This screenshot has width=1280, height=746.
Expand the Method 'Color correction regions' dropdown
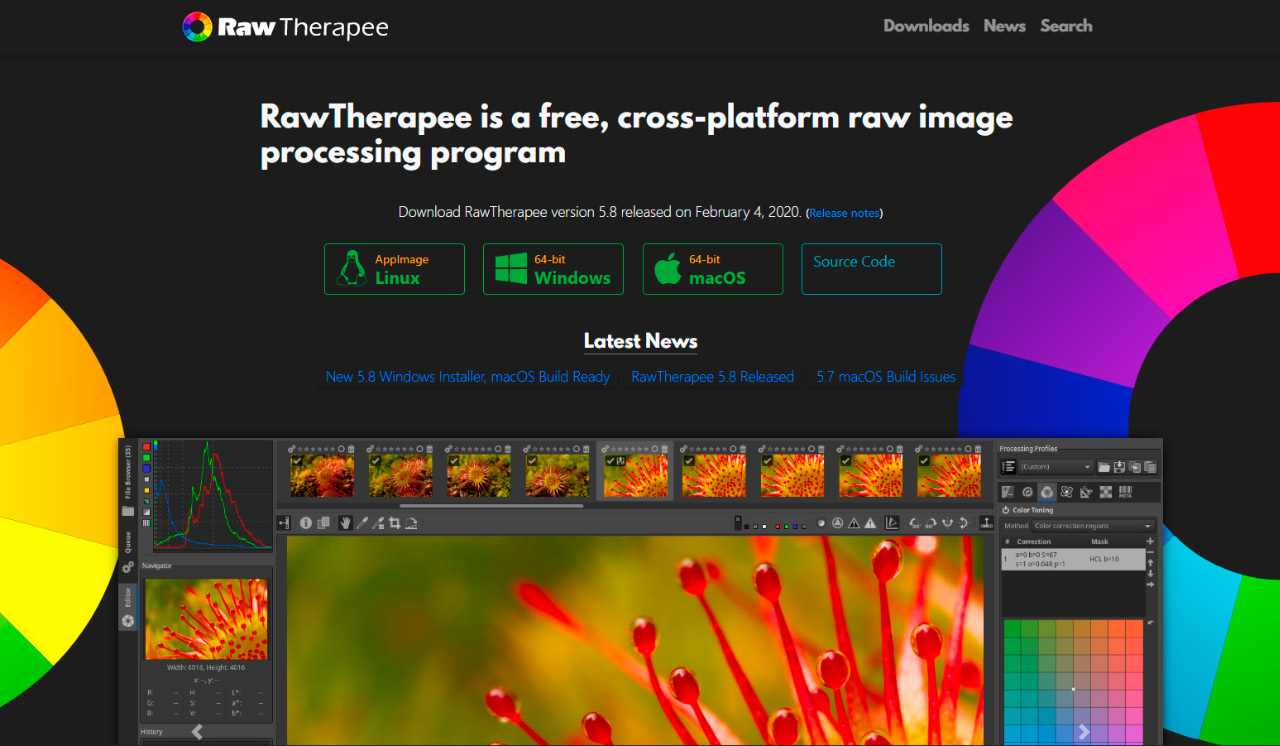click(1093, 526)
